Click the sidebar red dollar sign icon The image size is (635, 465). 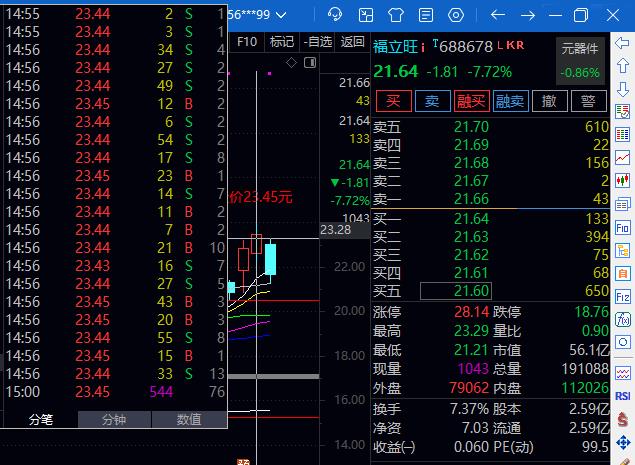623,420
